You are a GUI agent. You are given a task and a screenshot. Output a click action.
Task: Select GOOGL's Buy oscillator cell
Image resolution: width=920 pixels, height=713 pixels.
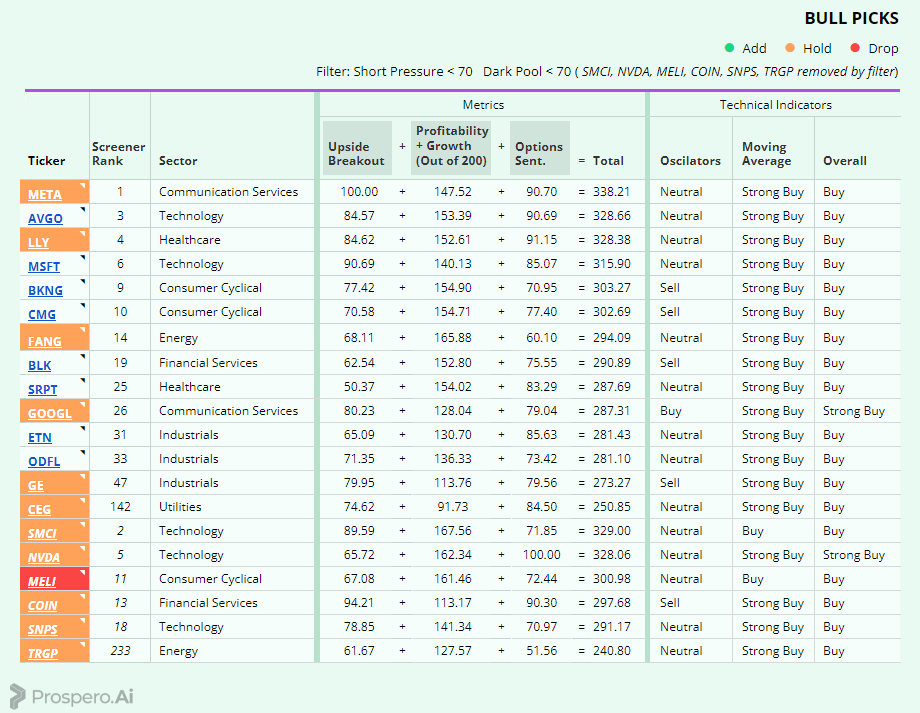[671, 411]
